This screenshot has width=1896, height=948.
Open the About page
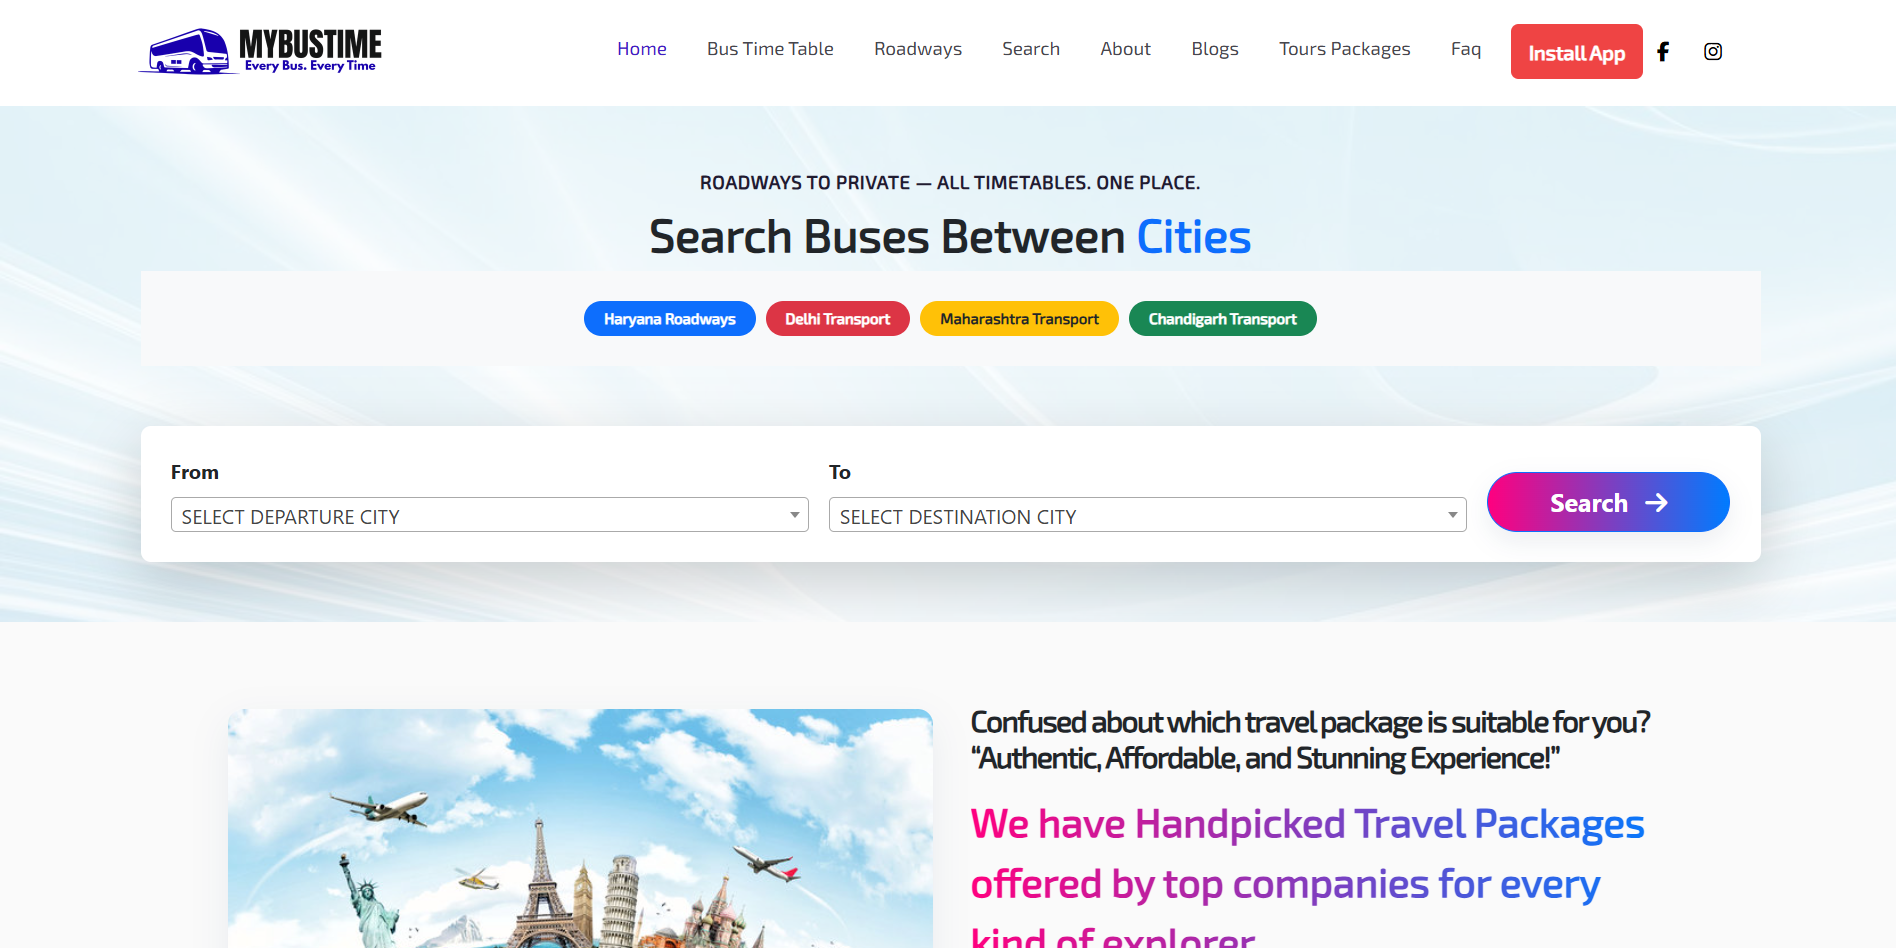1126,49
